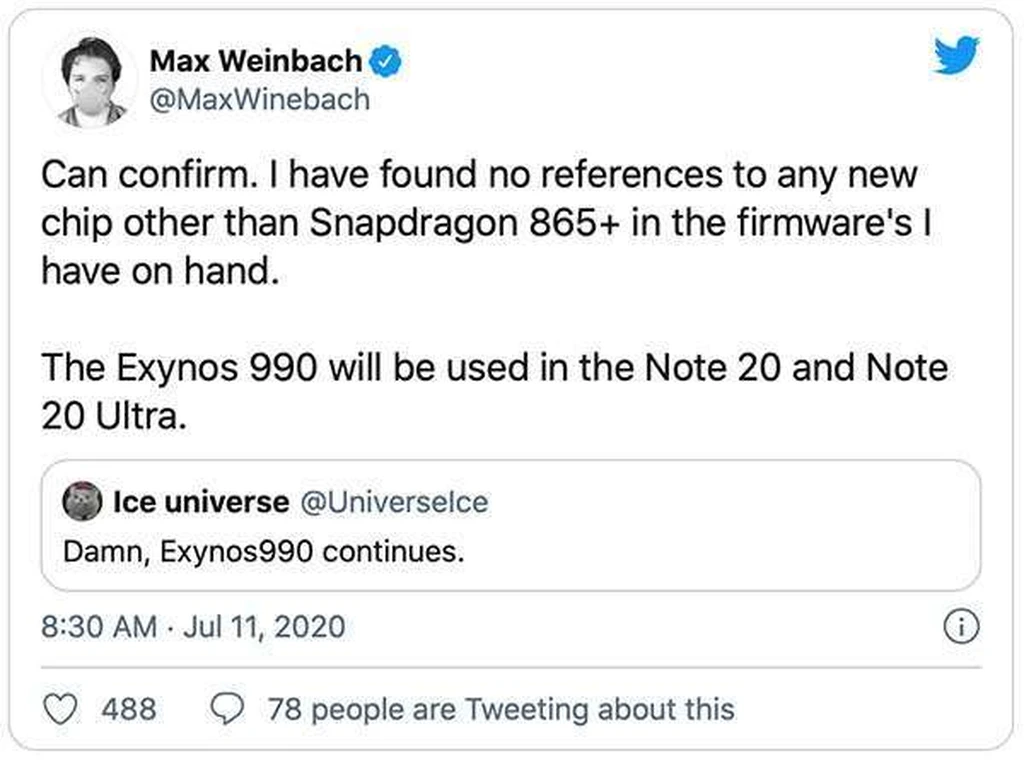Open the tweet info circle icon
The image size is (1024, 761).
(x=961, y=626)
